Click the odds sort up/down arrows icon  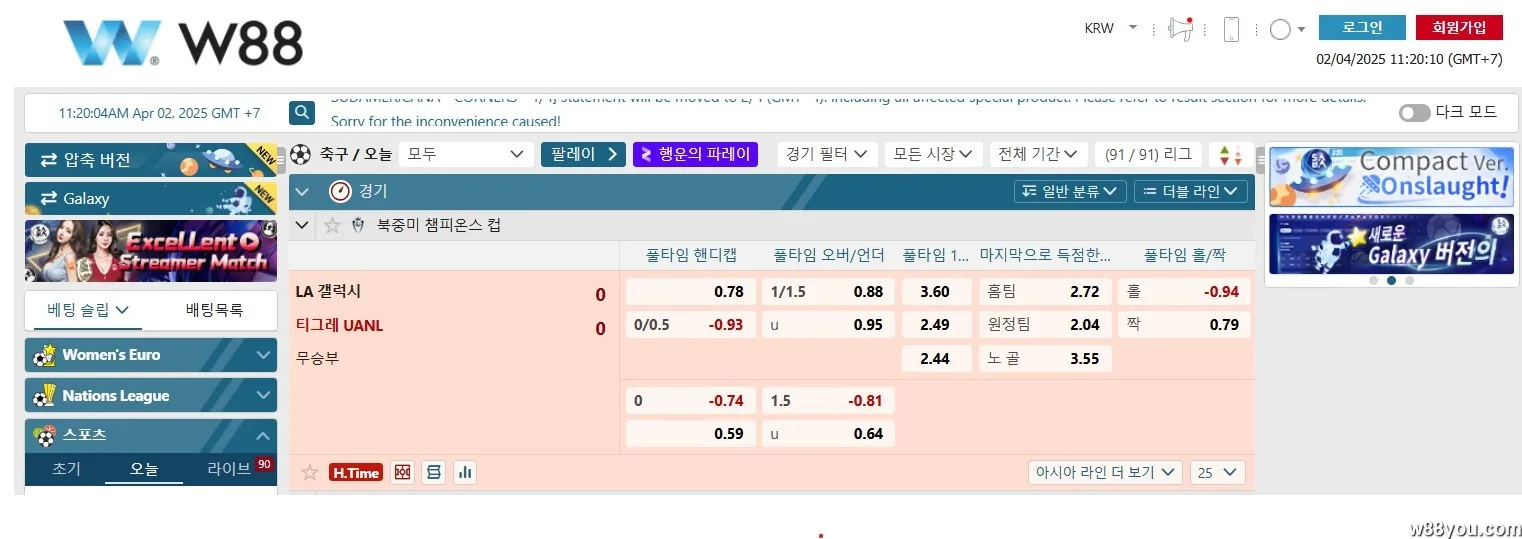point(1230,155)
